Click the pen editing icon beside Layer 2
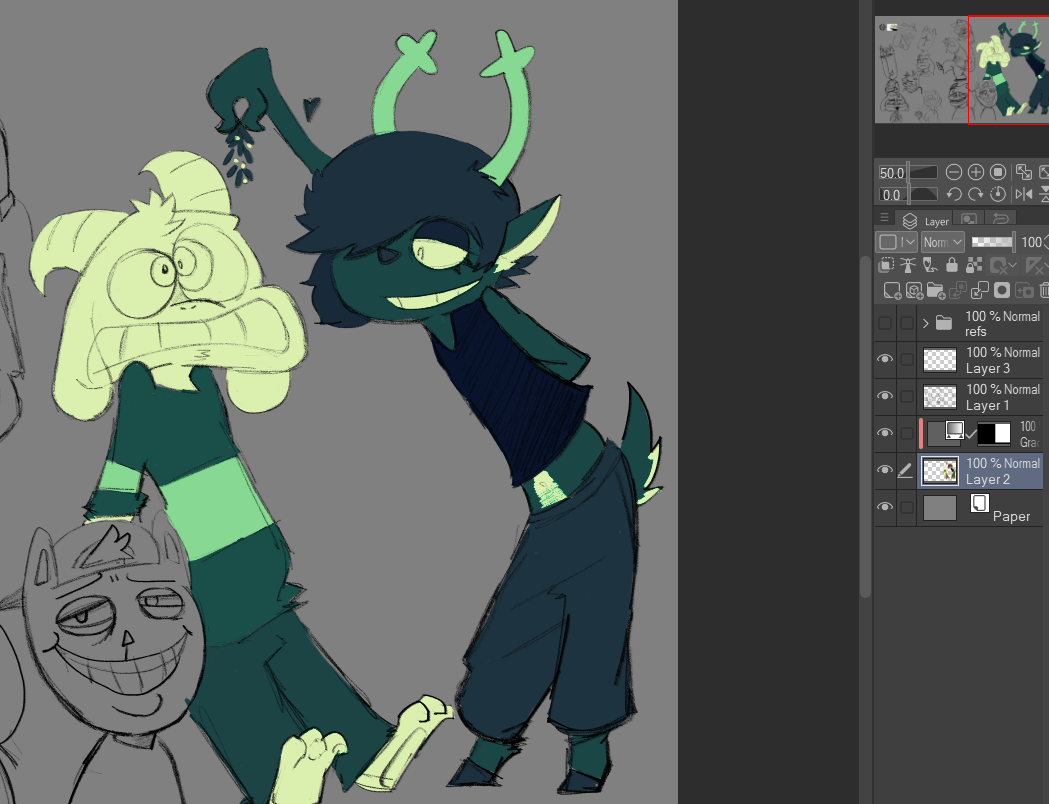Viewport: 1049px width, 804px height. click(x=905, y=471)
